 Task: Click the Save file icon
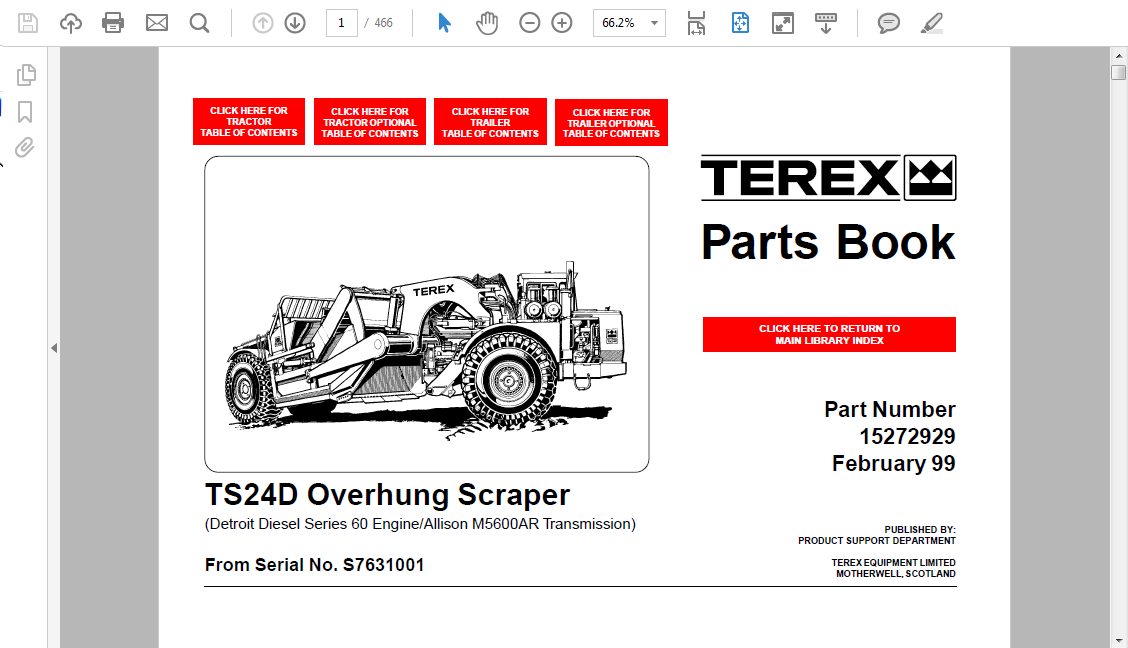point(28,23)
